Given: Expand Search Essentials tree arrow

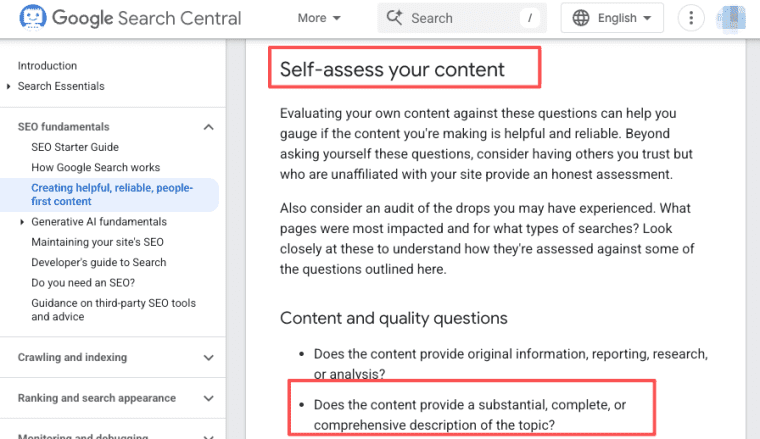Looking at the screenshot, I should coord(8,86).
